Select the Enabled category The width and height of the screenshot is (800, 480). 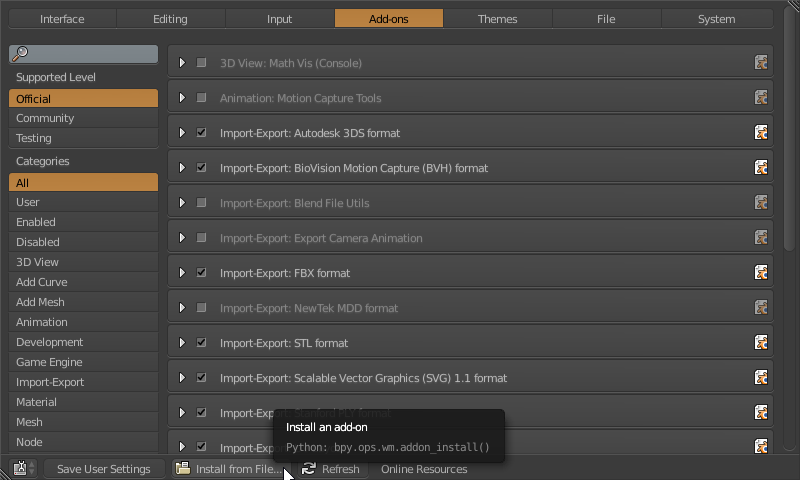tap(83, 222)
